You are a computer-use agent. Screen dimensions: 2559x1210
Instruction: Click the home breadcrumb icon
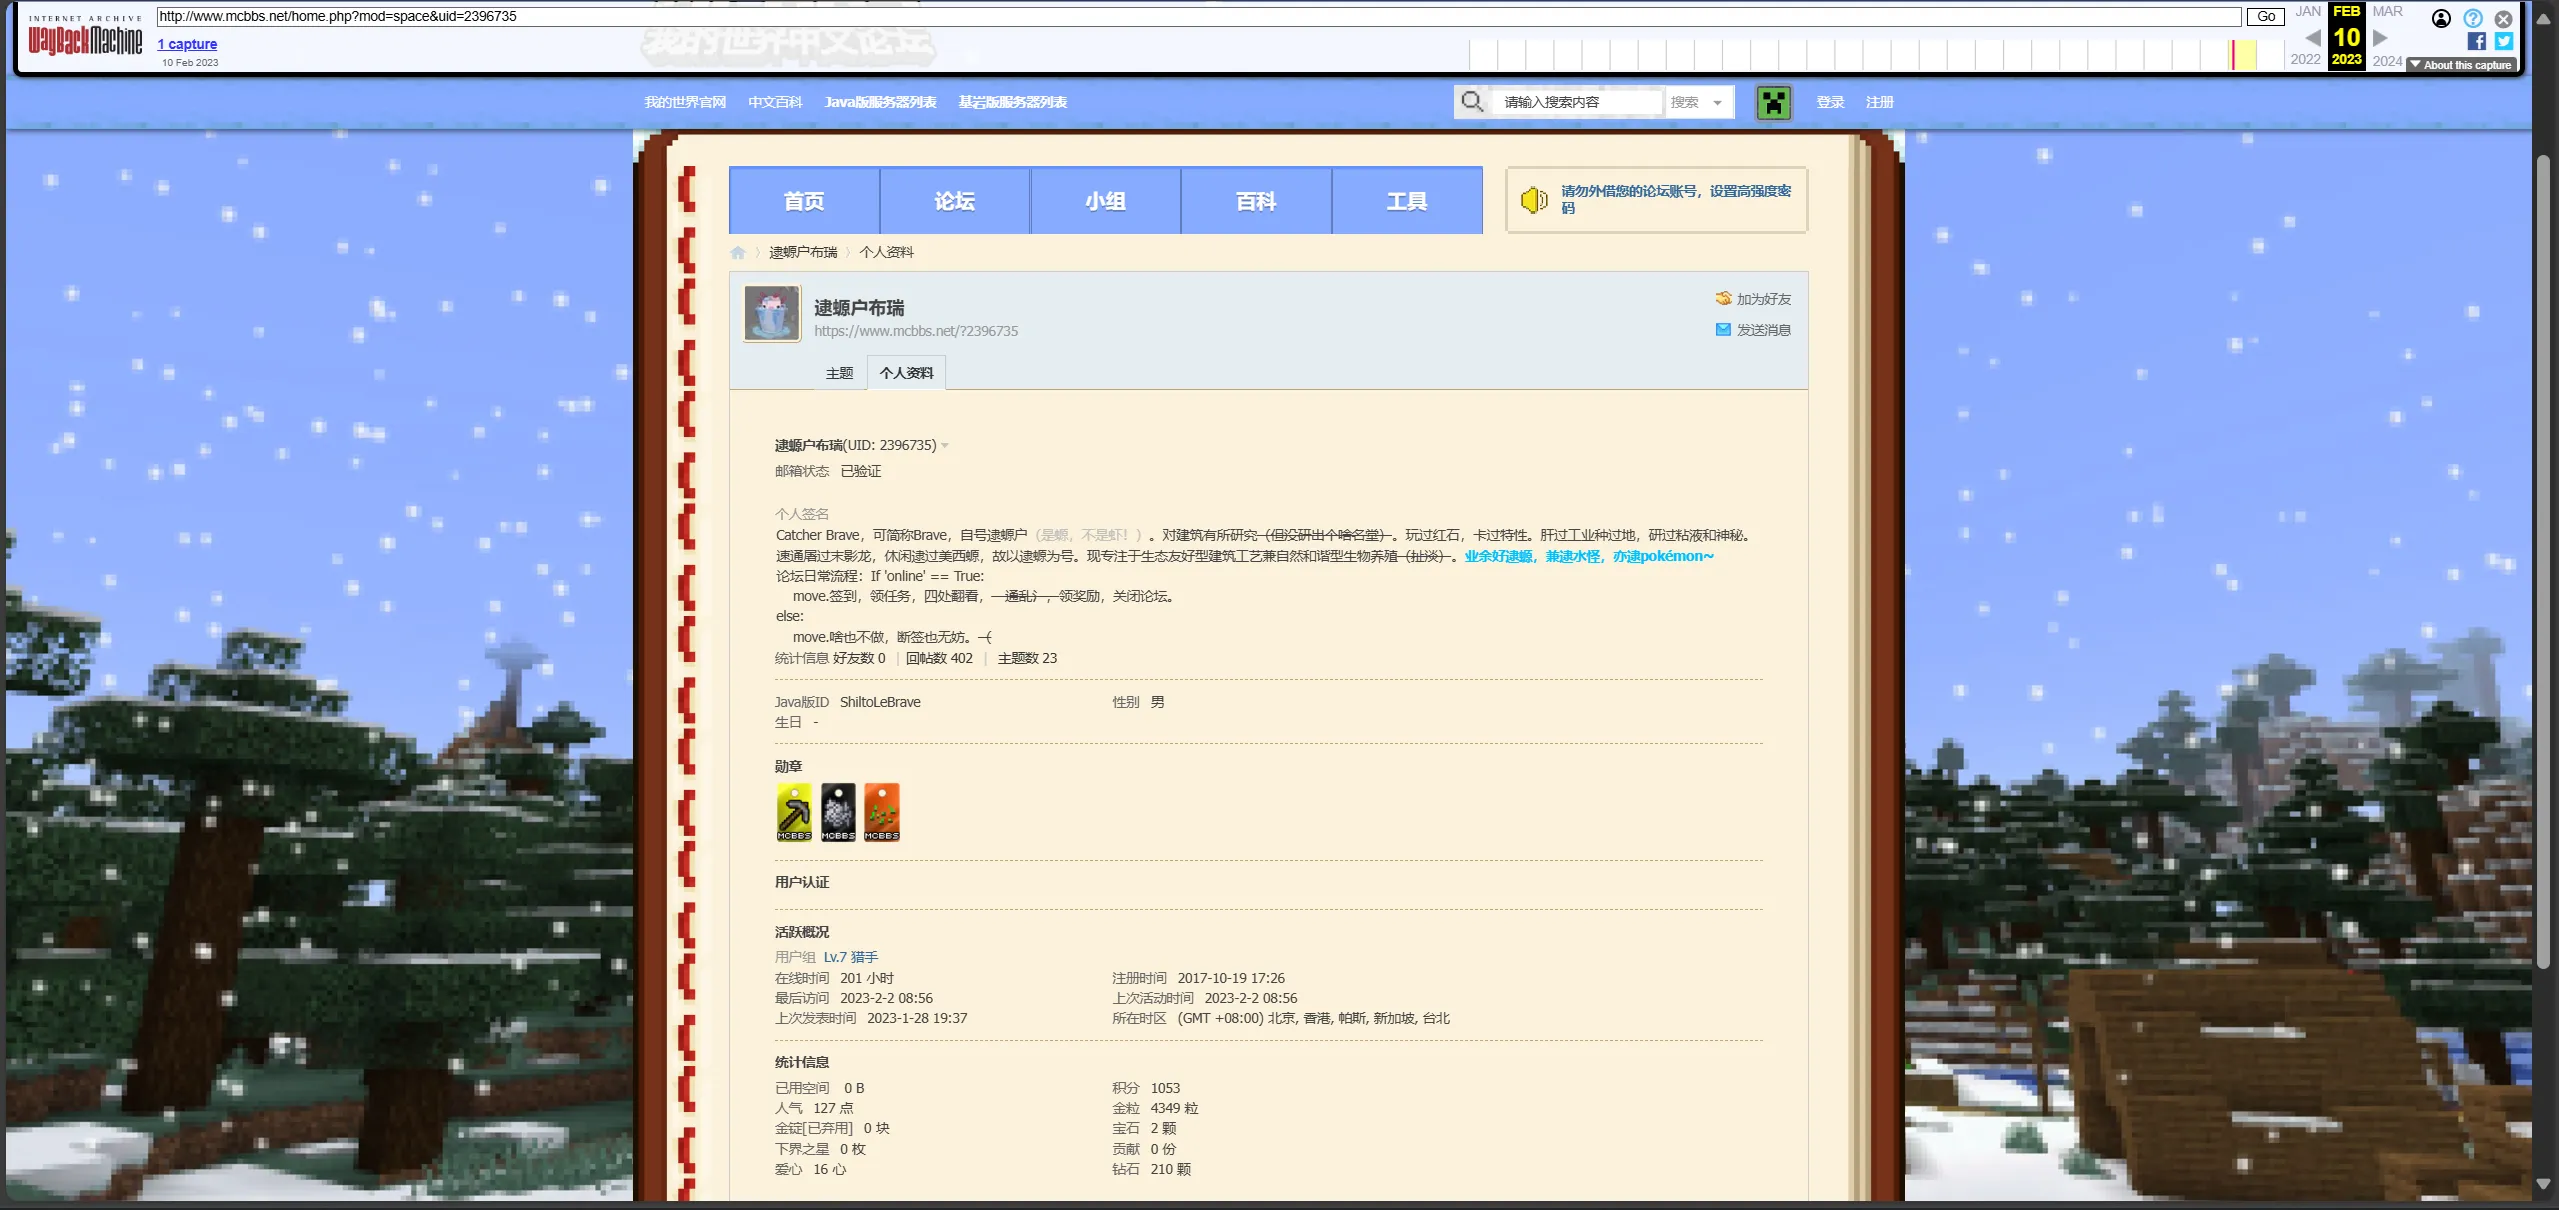(738, 252)
